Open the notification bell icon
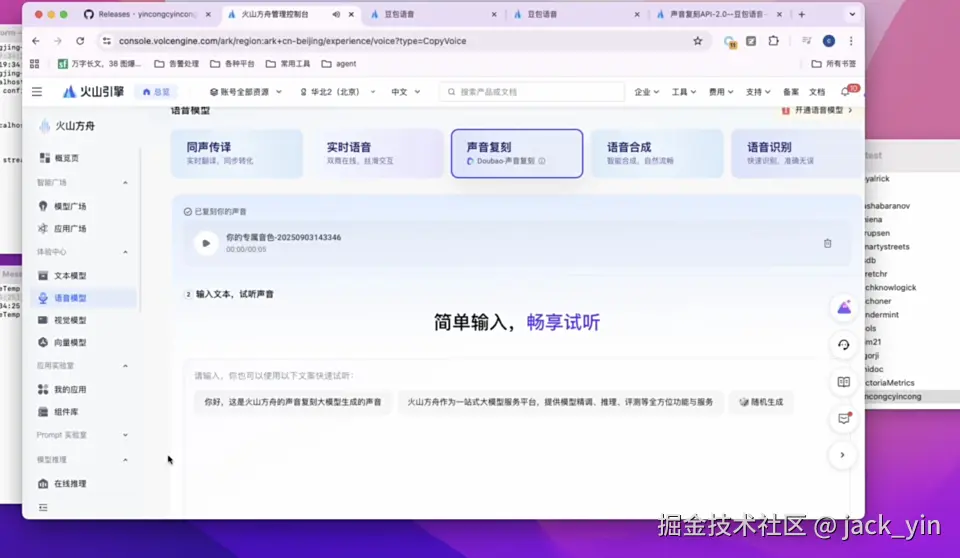The height and width of the screenshot is (558, 960). pyautogui.click(x=845, y=92)
